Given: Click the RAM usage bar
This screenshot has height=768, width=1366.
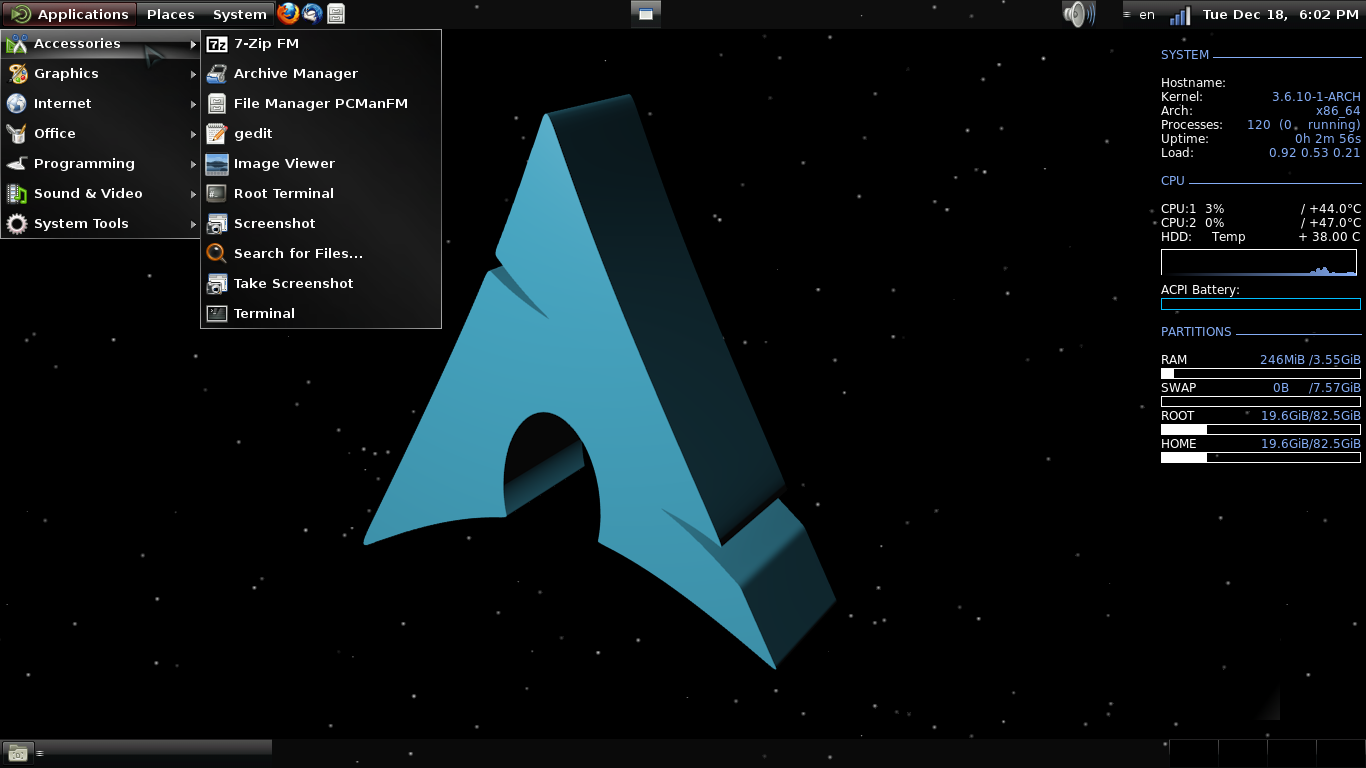Looking at the screenshot, I should coord(1261,373).
